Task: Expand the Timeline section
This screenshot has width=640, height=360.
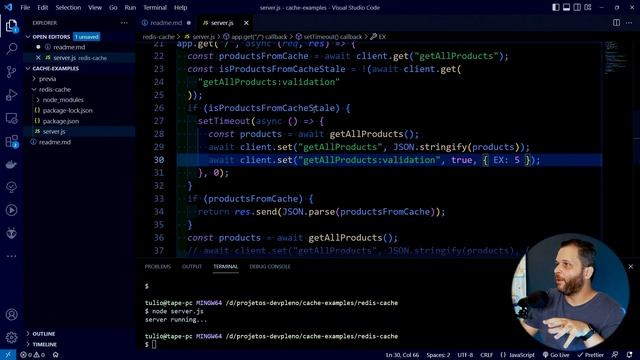Action: (x=44, y=344)
